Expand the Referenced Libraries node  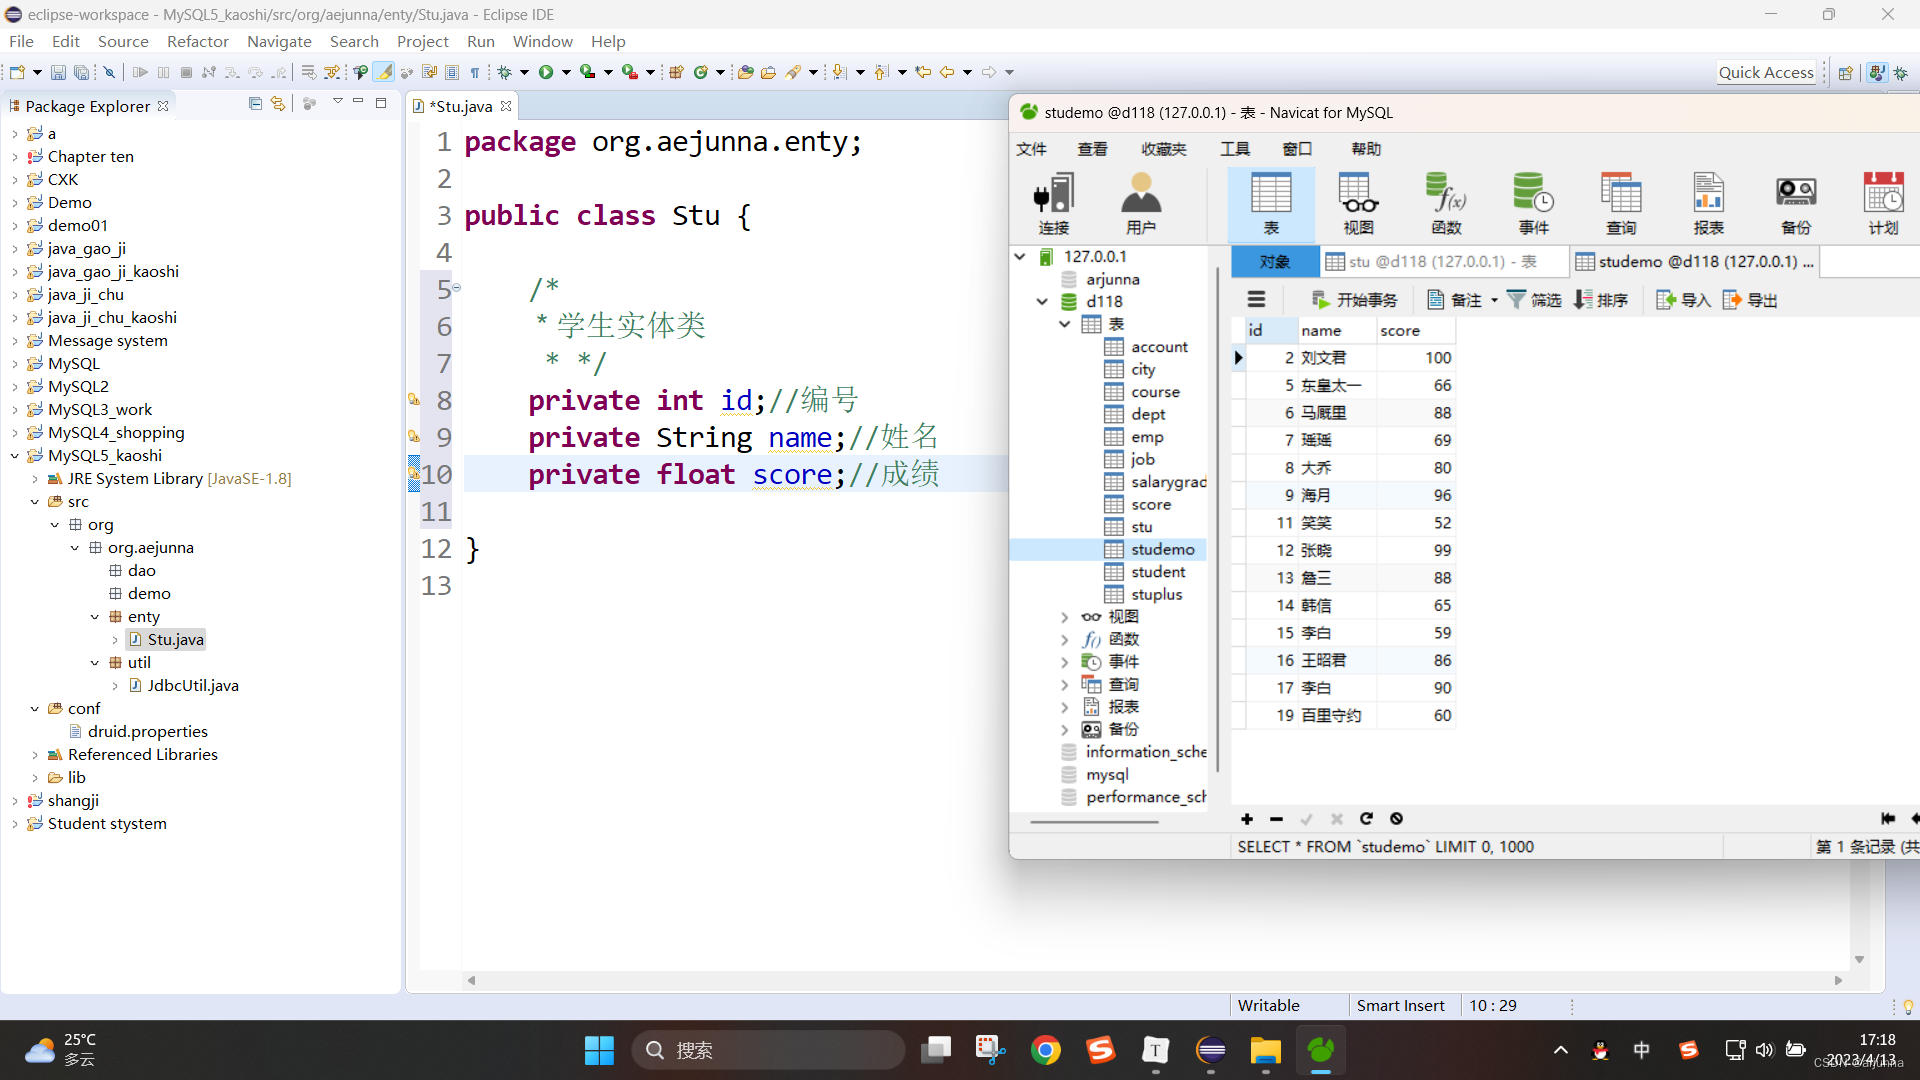(35, 755)
